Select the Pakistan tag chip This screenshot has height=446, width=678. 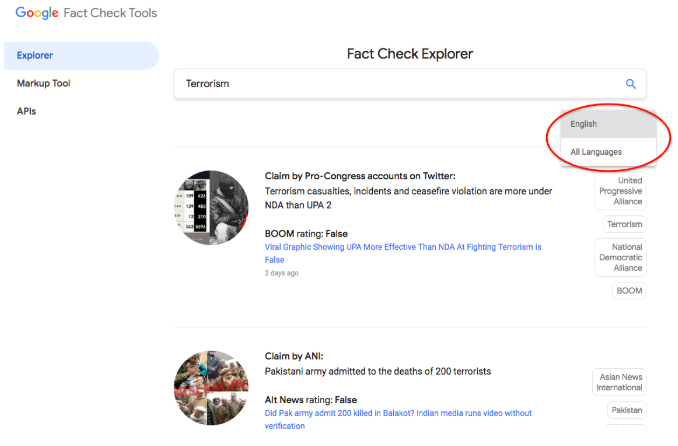(627, 410)
